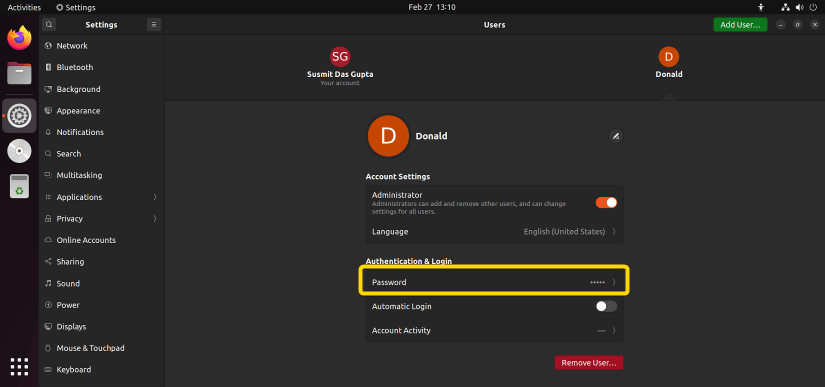Select the Susmit Das Gupta account
This screenshot has height=387, width=825.
point(340,67)
